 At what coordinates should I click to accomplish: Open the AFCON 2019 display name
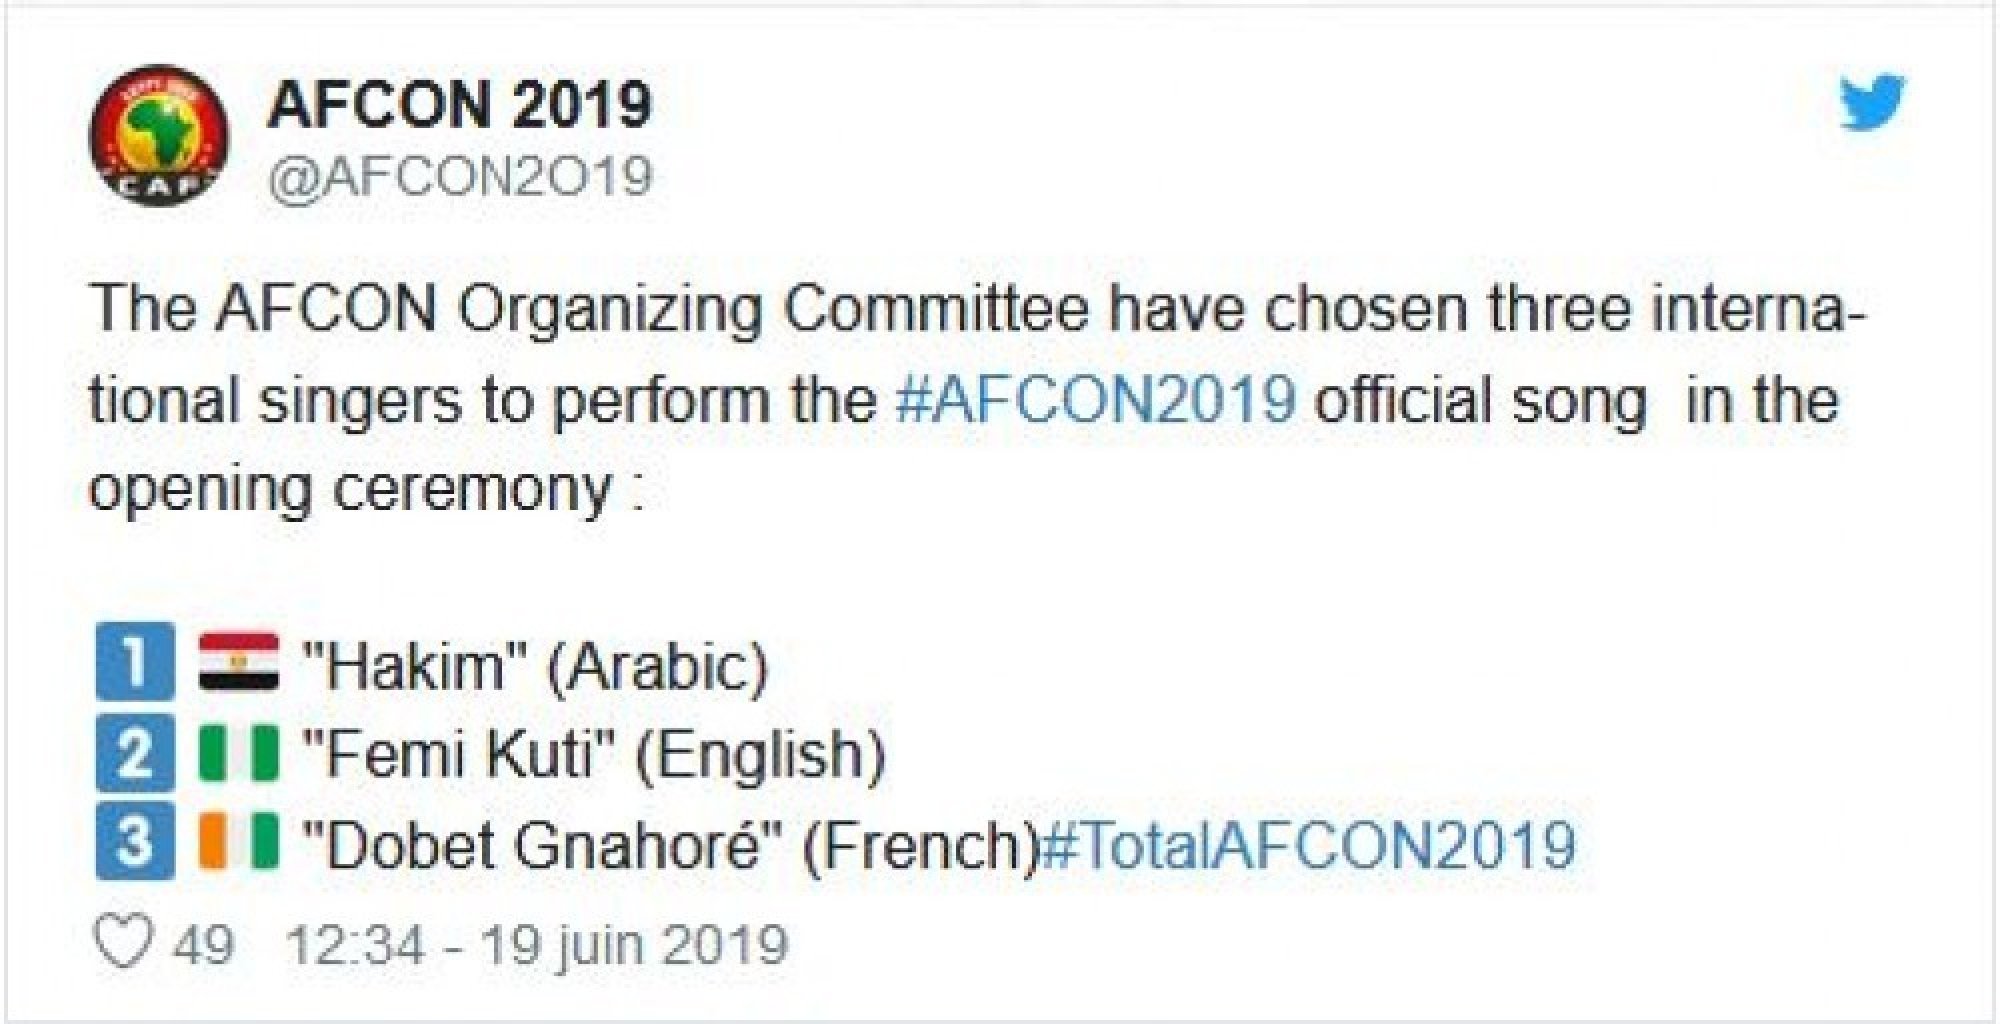[458, 103]
